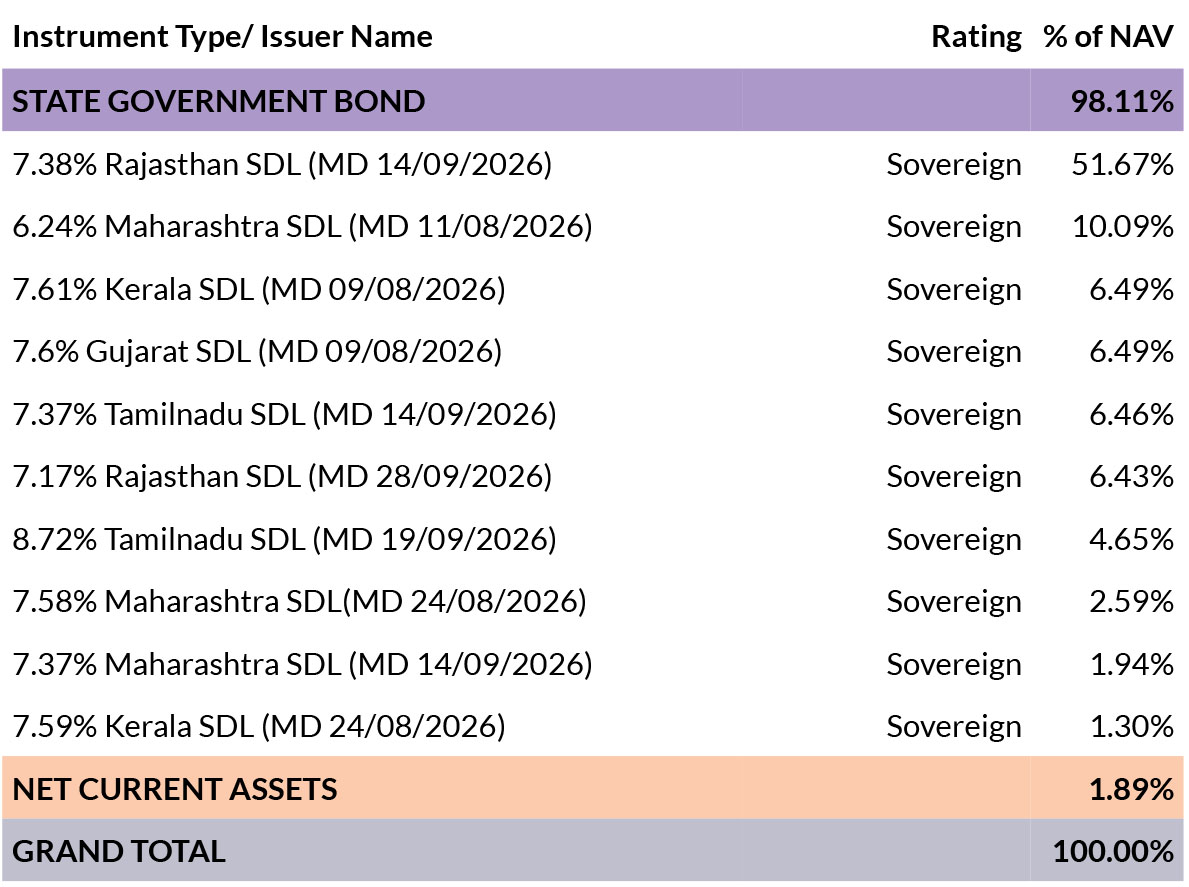Select 7.6% Gujarat SDL entry

(x=257, y=352)
